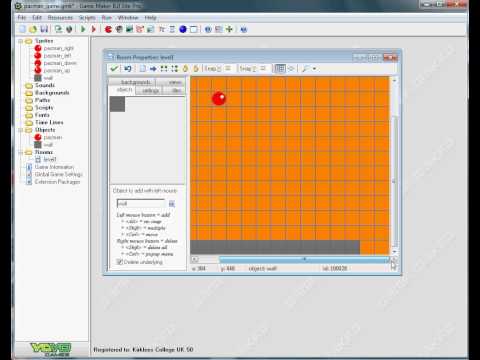
Task: Click the object name field showing wall
Action: [141, 203]
